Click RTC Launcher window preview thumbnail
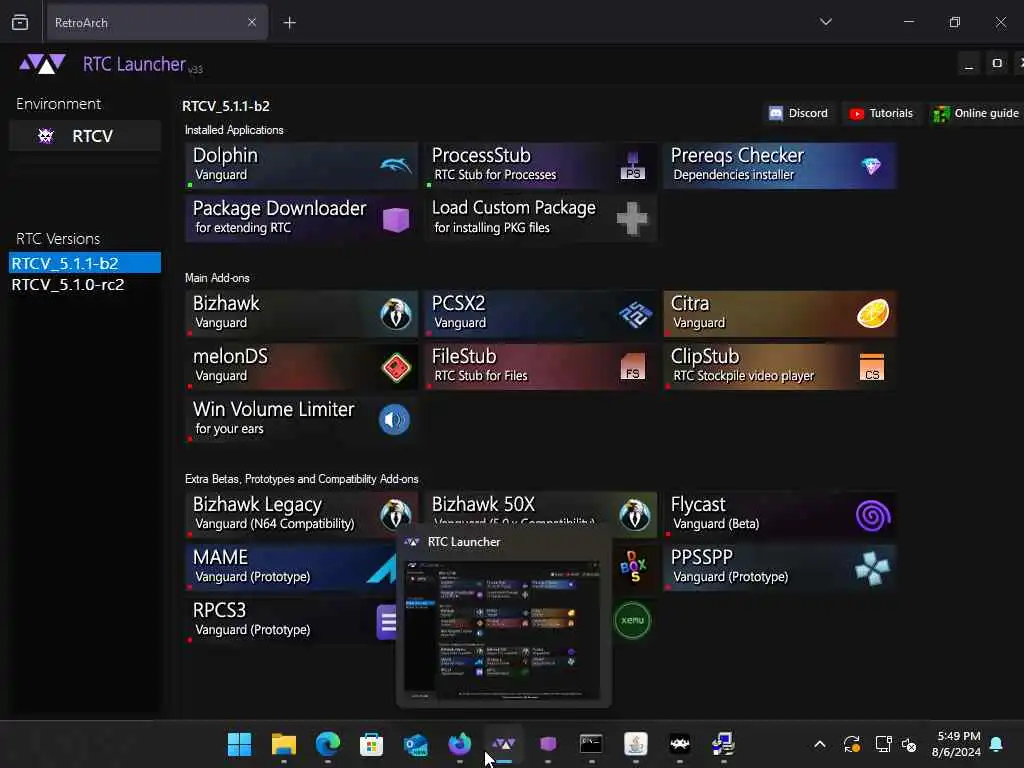Image resolution: width=1024 pixels, height=768 pixels. click(504, 628)
